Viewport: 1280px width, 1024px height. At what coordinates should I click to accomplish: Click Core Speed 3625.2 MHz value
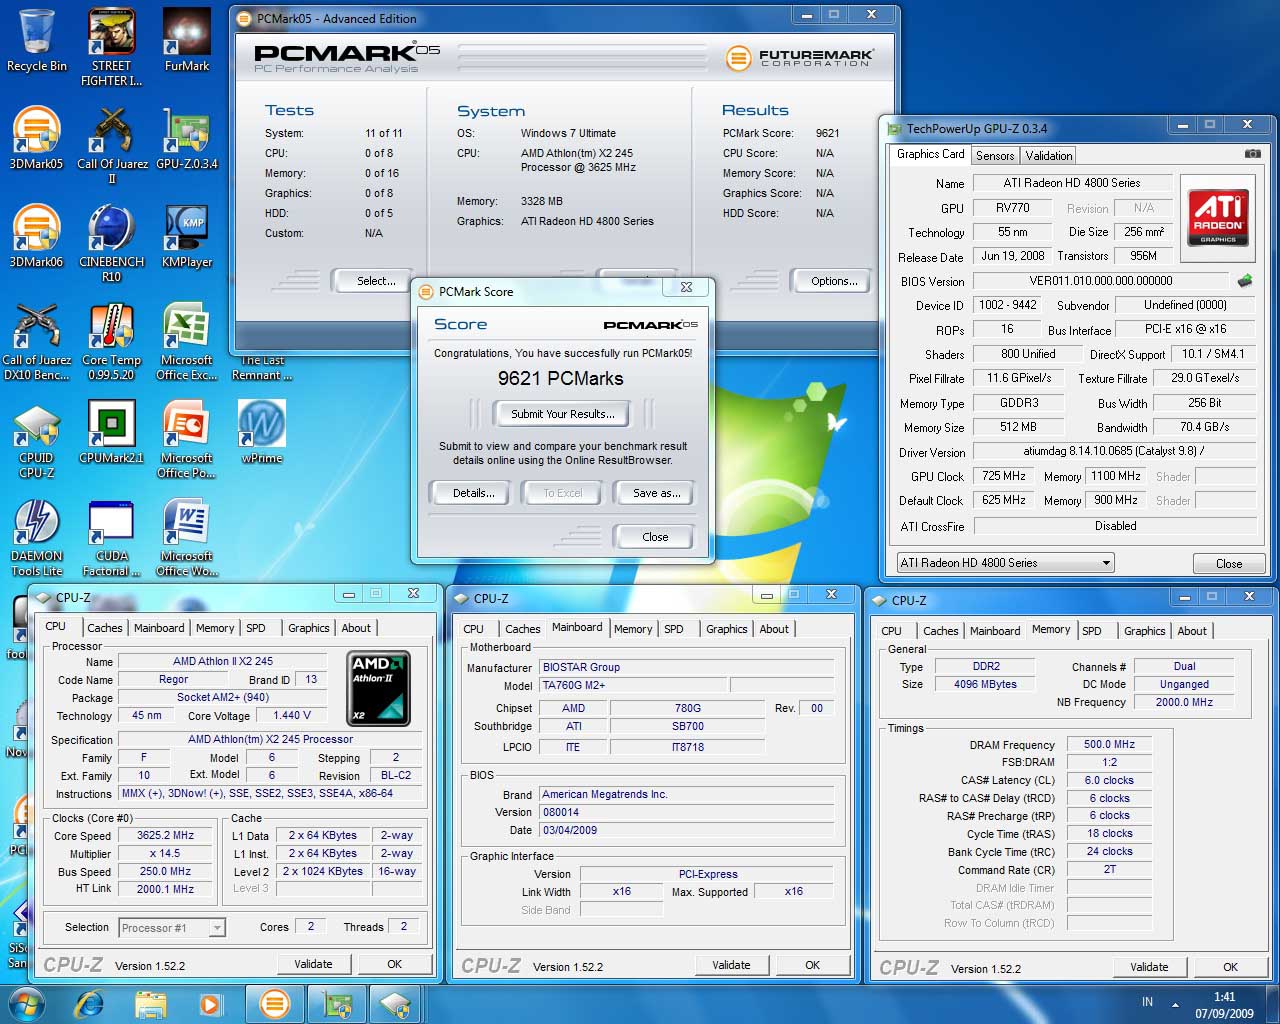click(x=166, y=835)
